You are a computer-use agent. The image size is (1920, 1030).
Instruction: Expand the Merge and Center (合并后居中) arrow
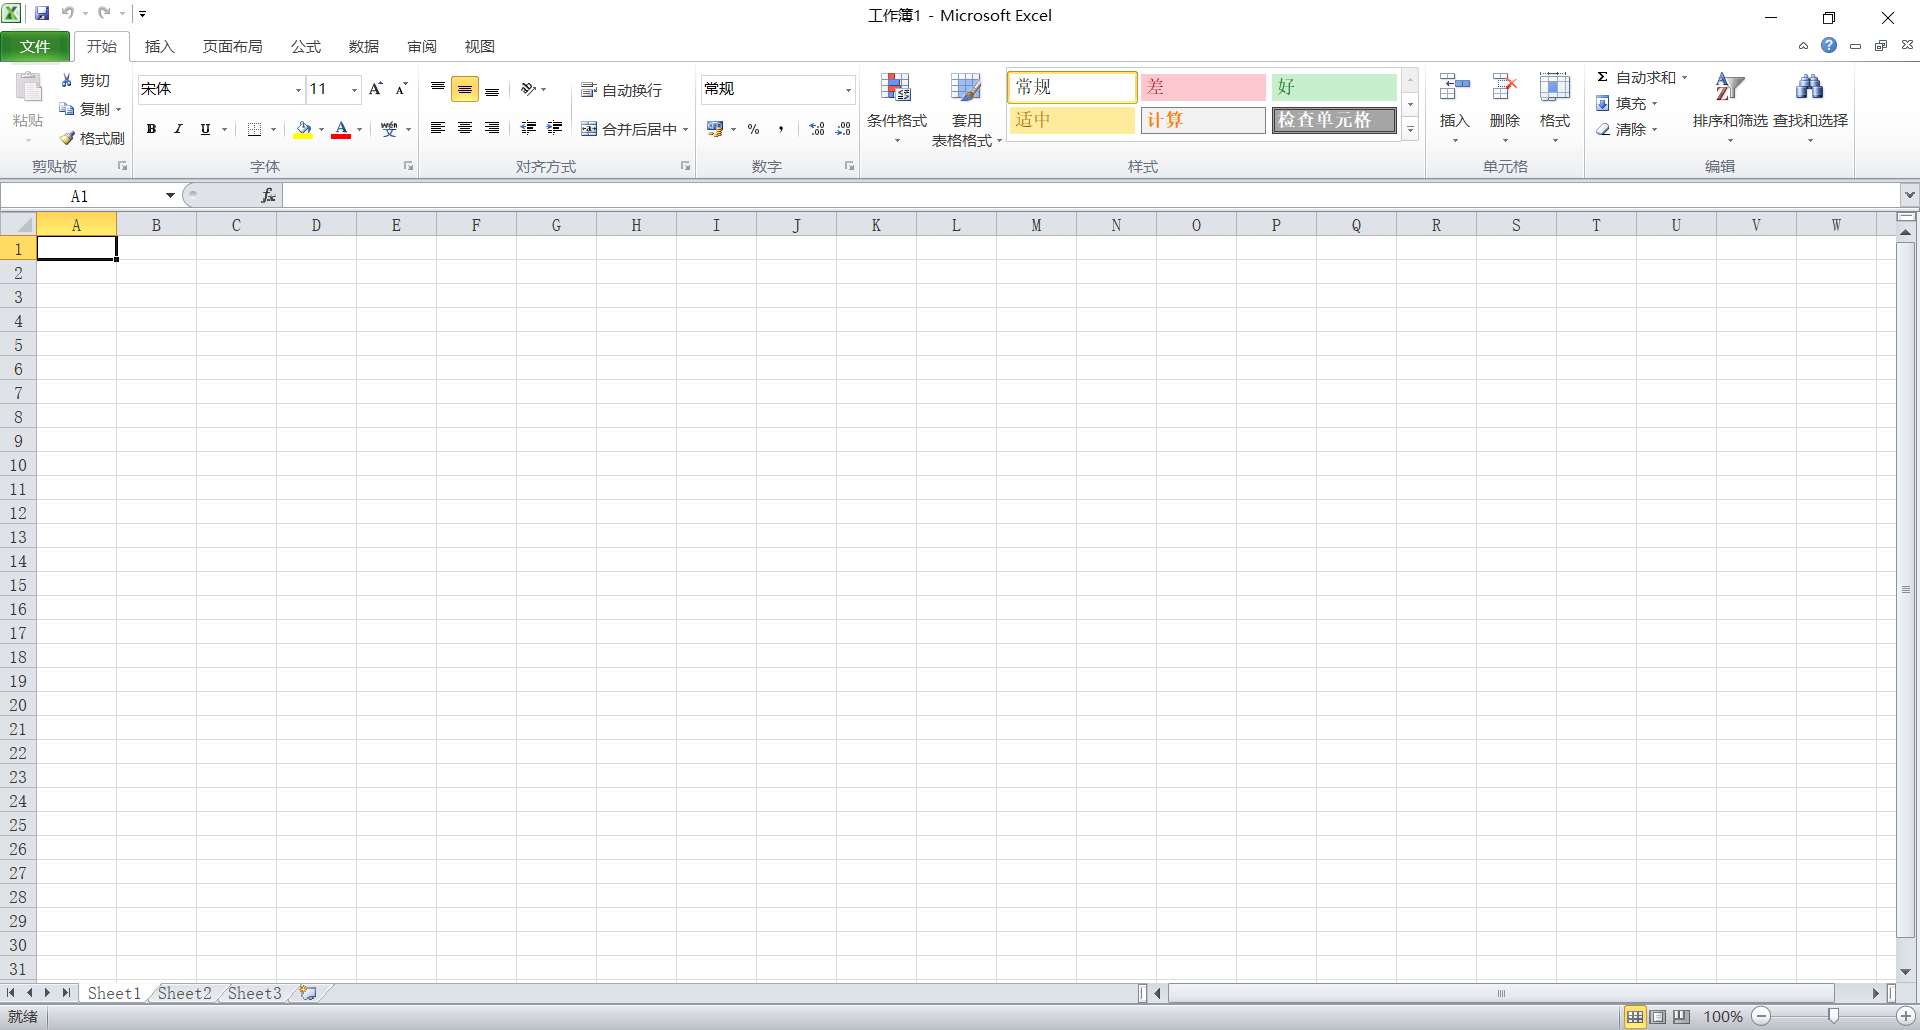pyautogui.click(x=686, y=129)
